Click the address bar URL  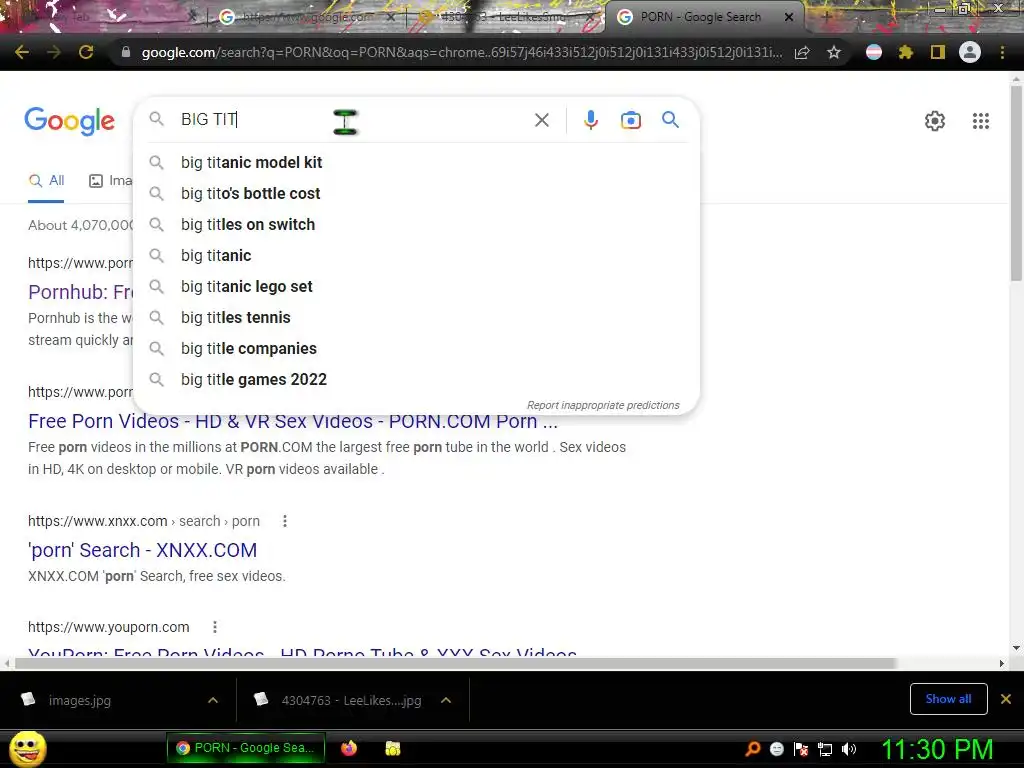(461, 52)
